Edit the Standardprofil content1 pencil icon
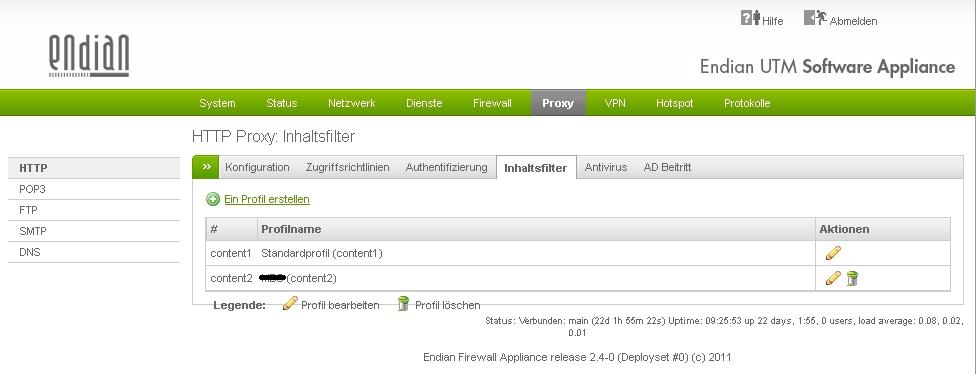Image resolution: width=976 pixels, height=374 pixels. point(833,253)
